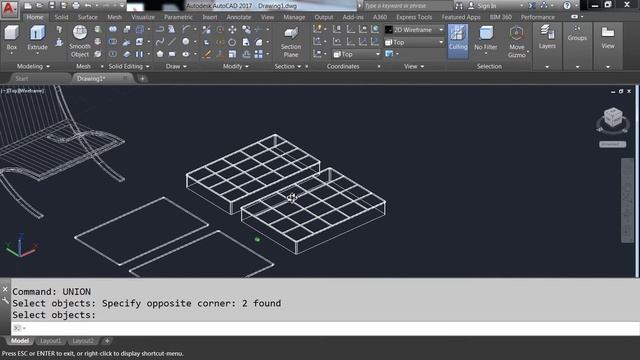Expand the Modeling panel
This screenshot has height=360, width=640.
click(33, 66)
